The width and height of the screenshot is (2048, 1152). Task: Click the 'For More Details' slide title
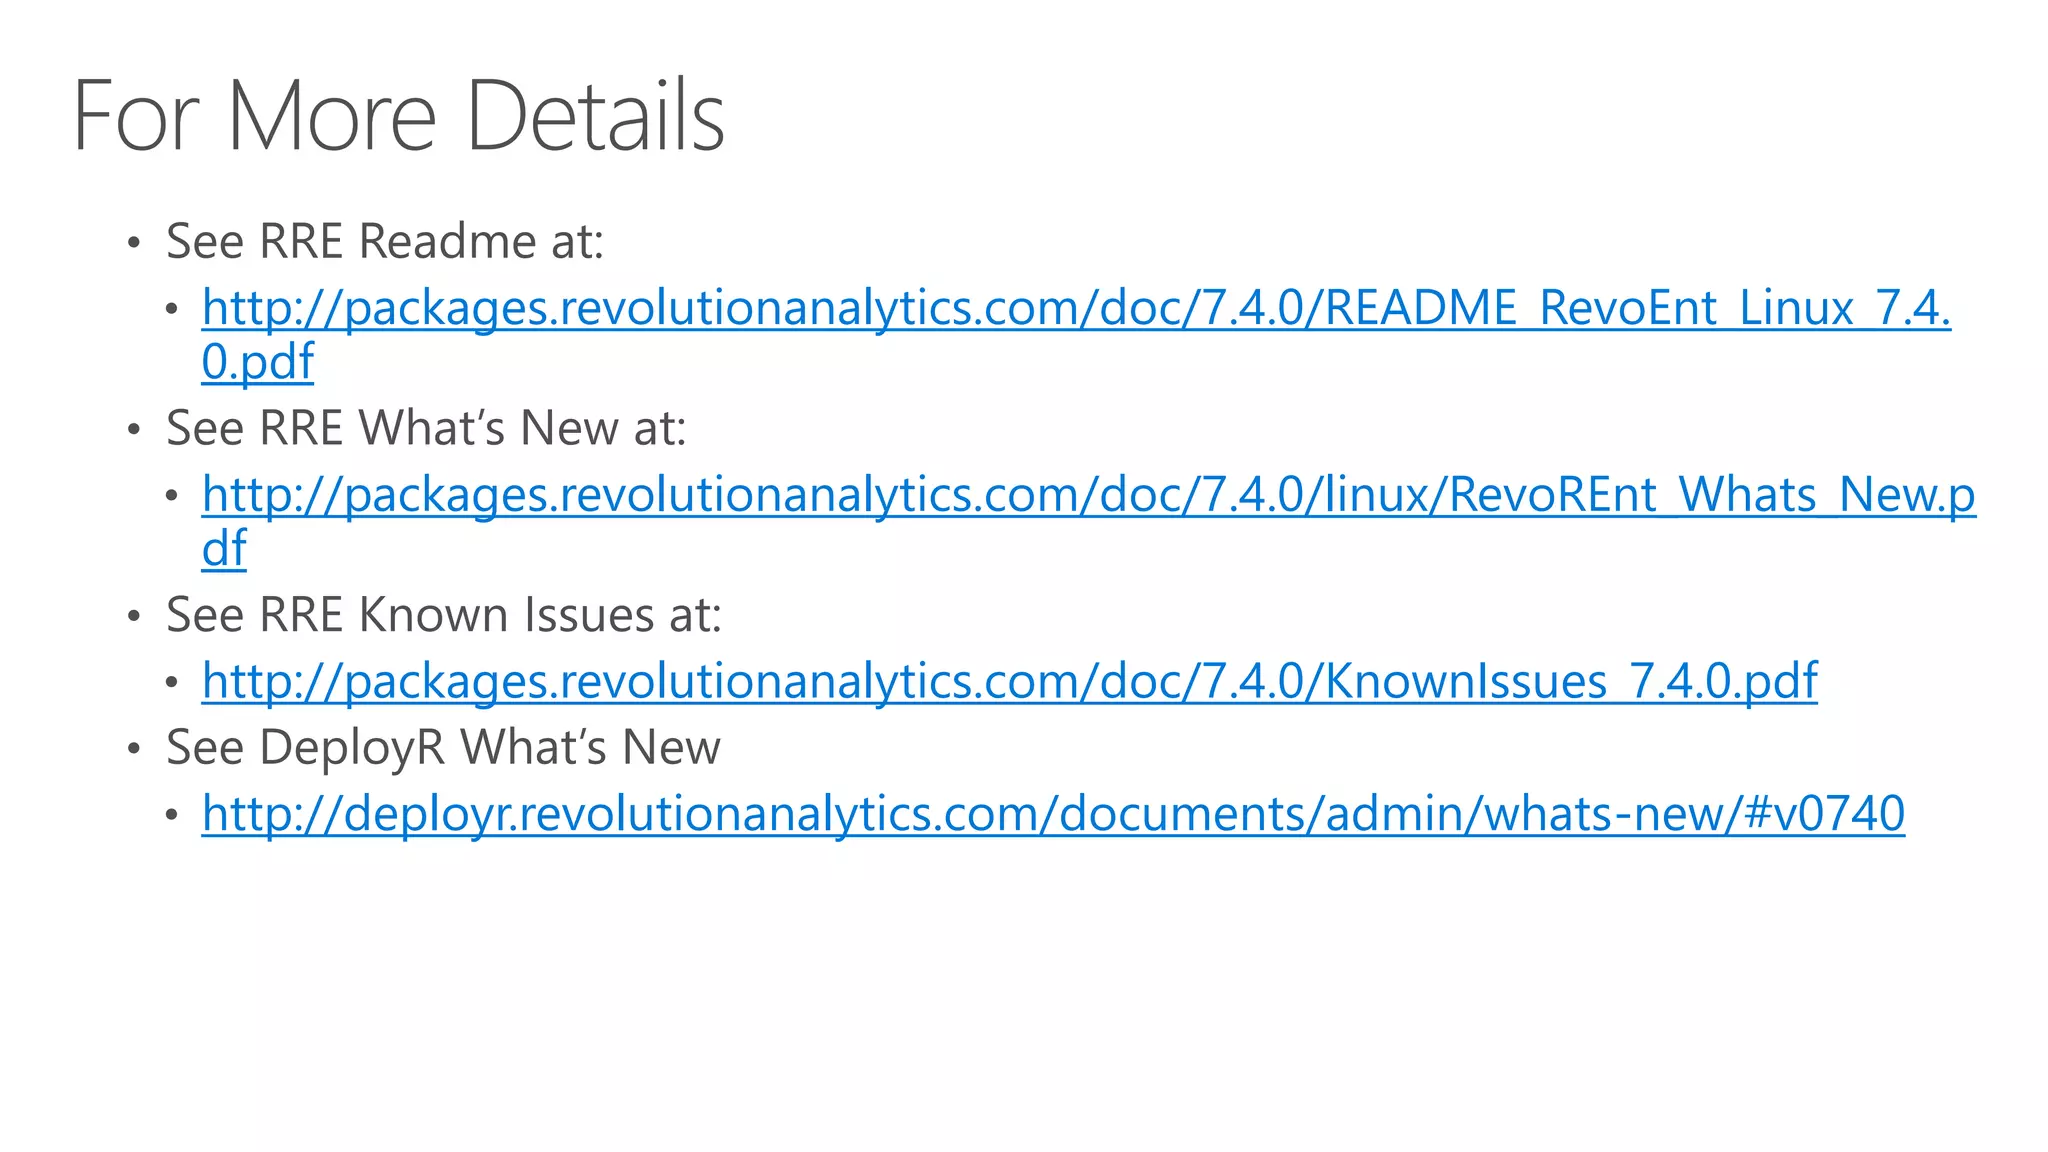pos(398,116)
